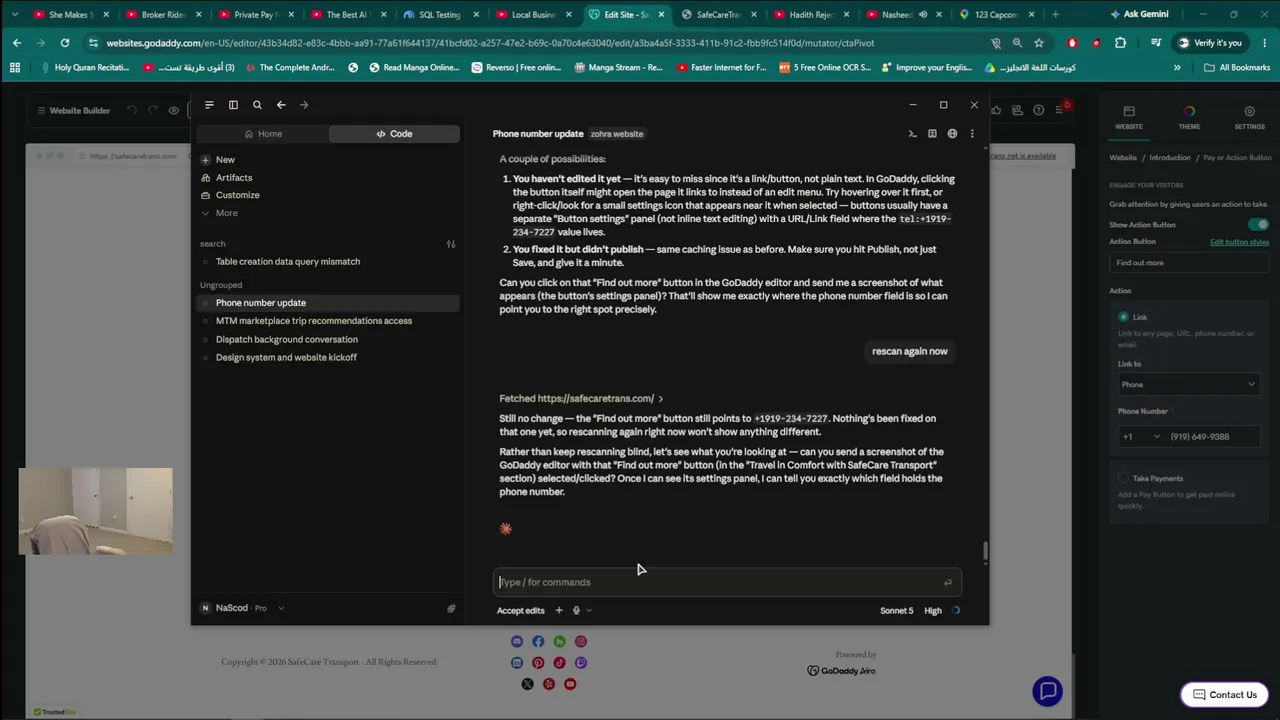Go forward with the right arrow in Claude
1280x720 pixels.
pyautogui.click(x=304, y=105)
